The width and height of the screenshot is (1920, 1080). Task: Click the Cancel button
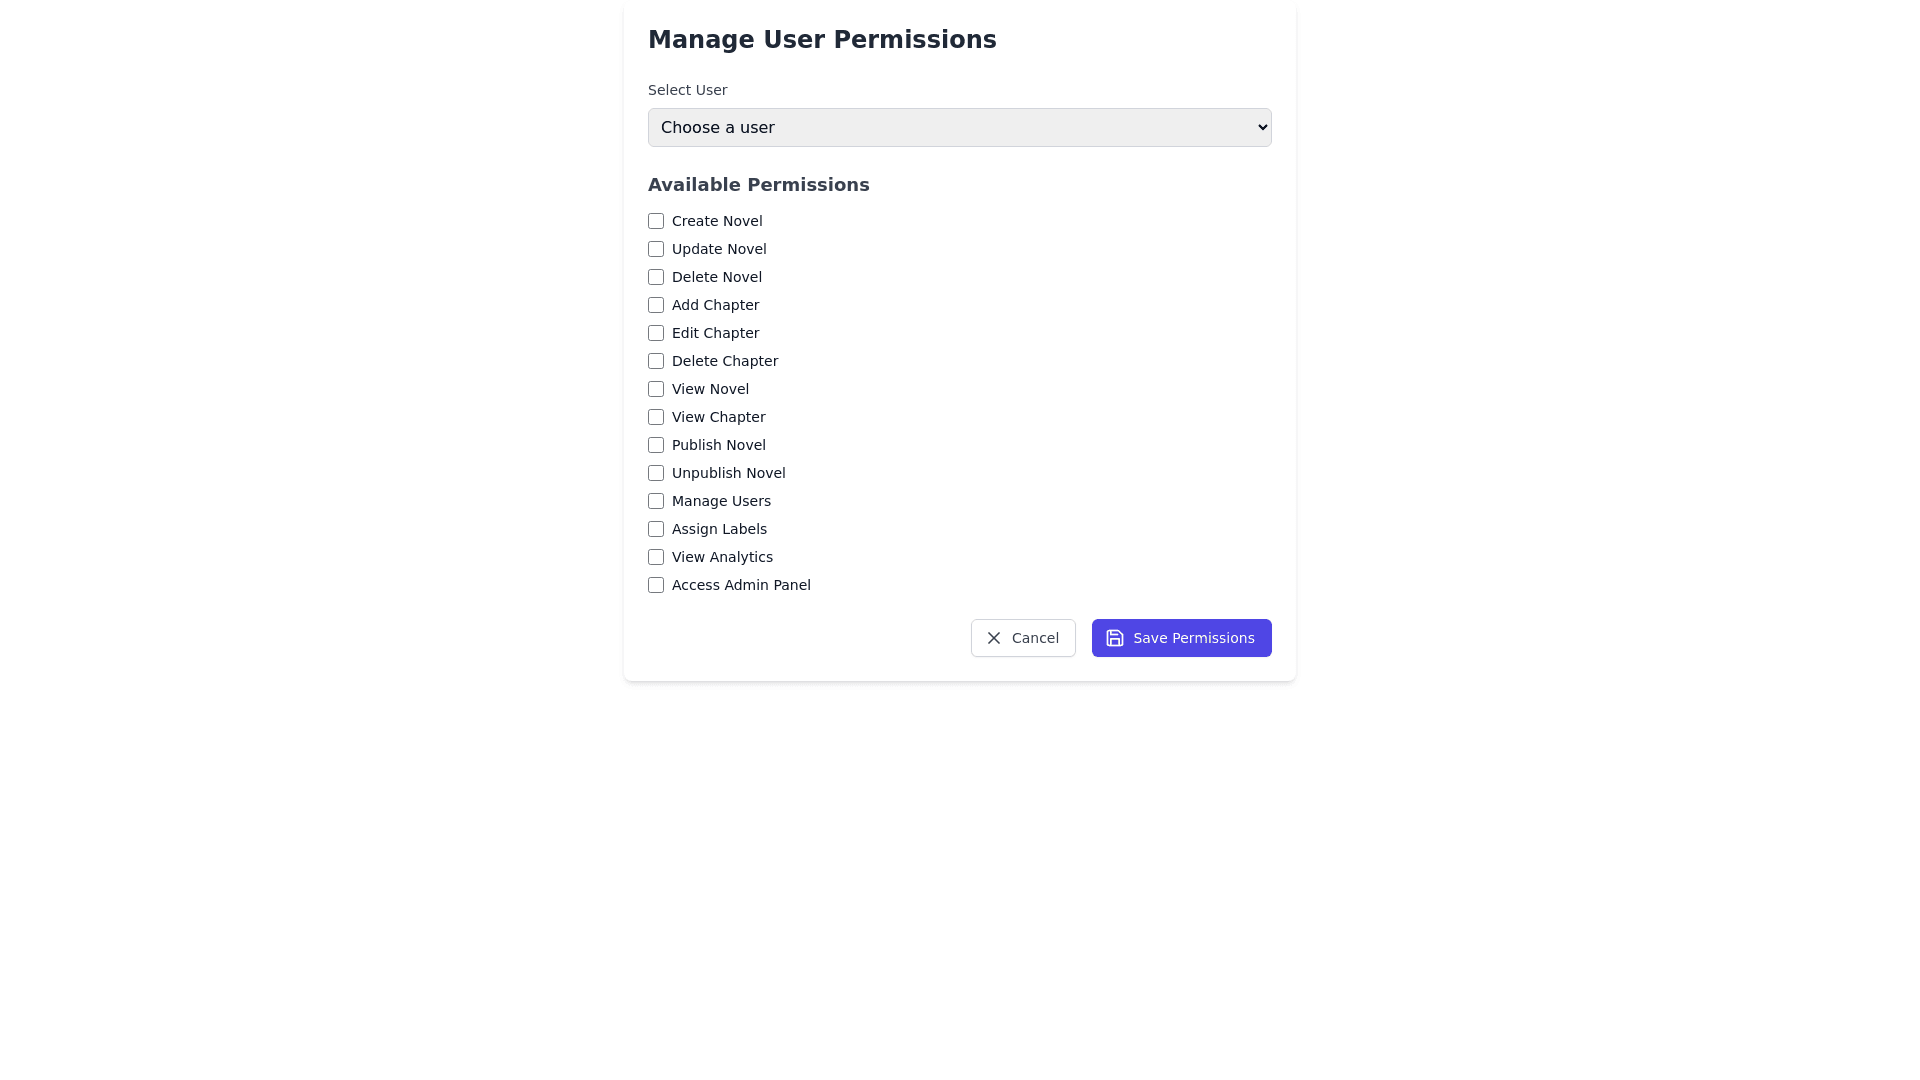1023,638
